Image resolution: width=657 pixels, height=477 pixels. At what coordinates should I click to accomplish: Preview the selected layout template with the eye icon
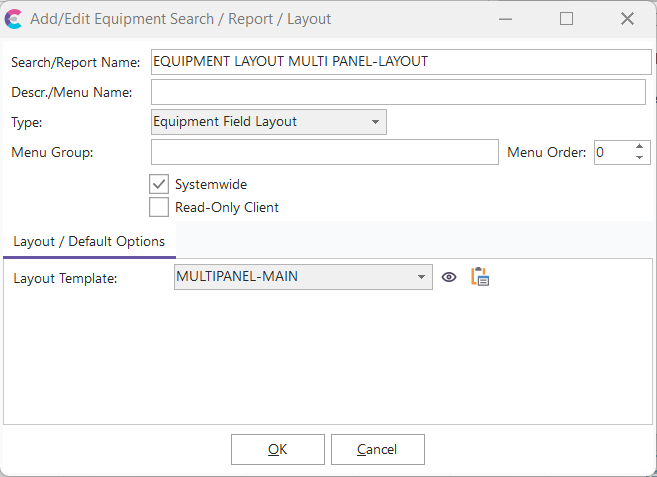pos(449,277)
